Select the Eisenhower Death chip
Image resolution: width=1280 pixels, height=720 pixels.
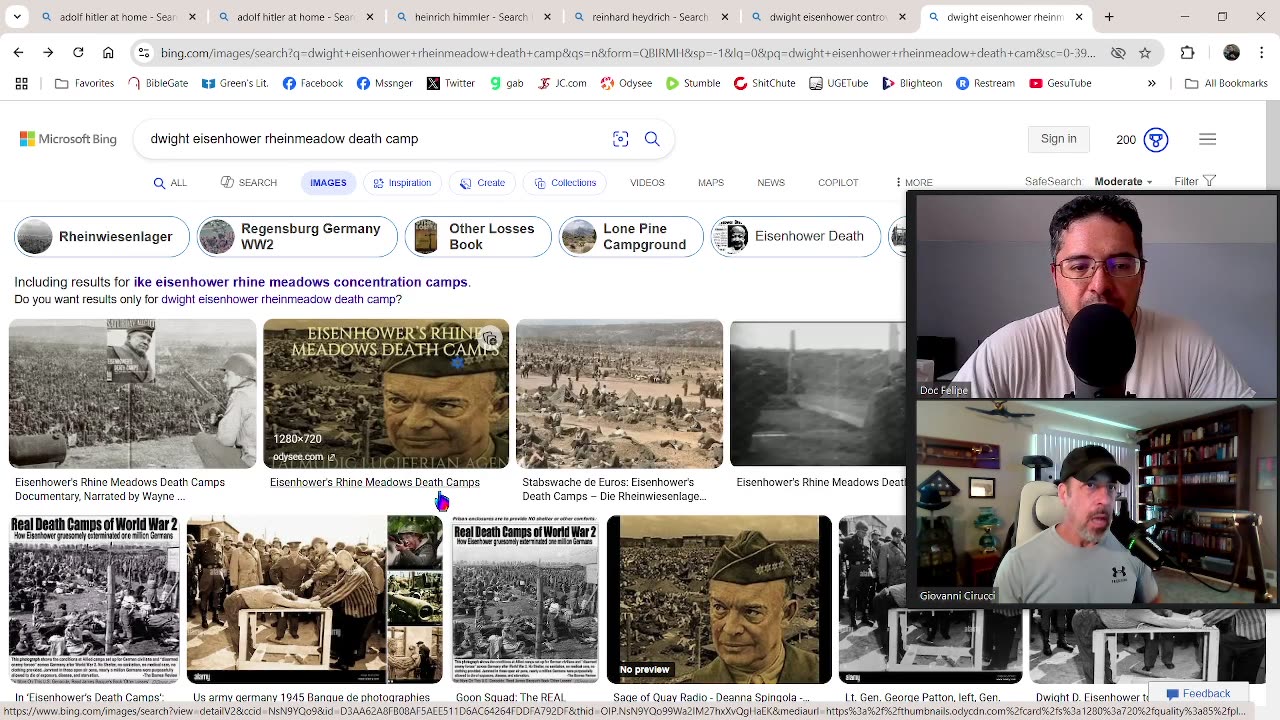pyautogui.click(x=795, y=237)
